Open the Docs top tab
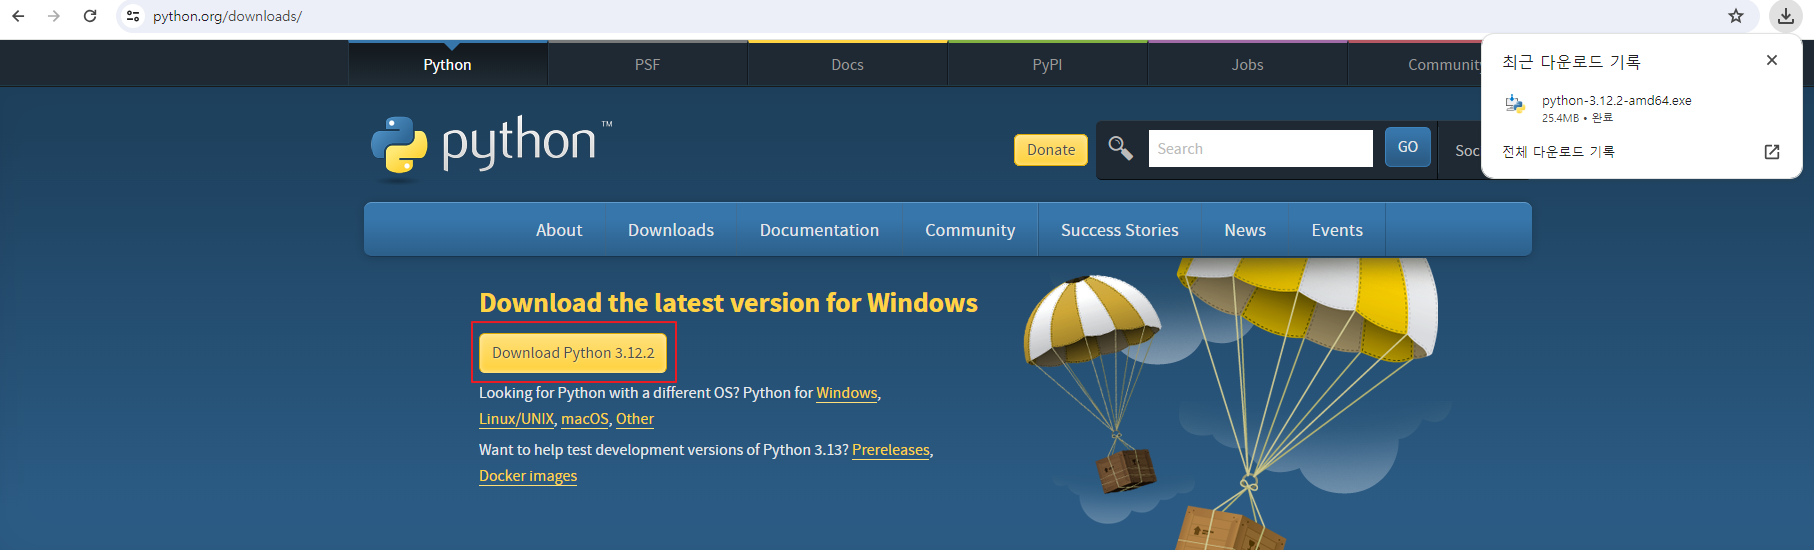Screen dimensions: 1814x550 847,64
